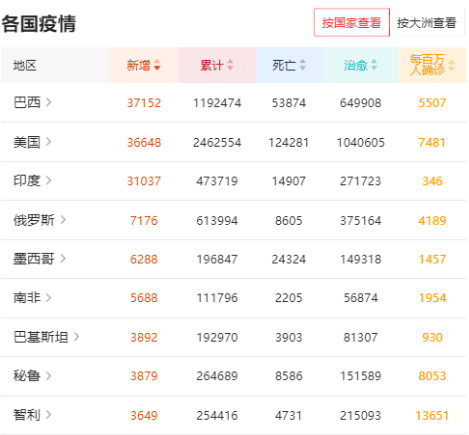The width and height of the screenshot is (469, 435).
Task: Expand 南非 row chevron
Action: (x=49, y=297)
